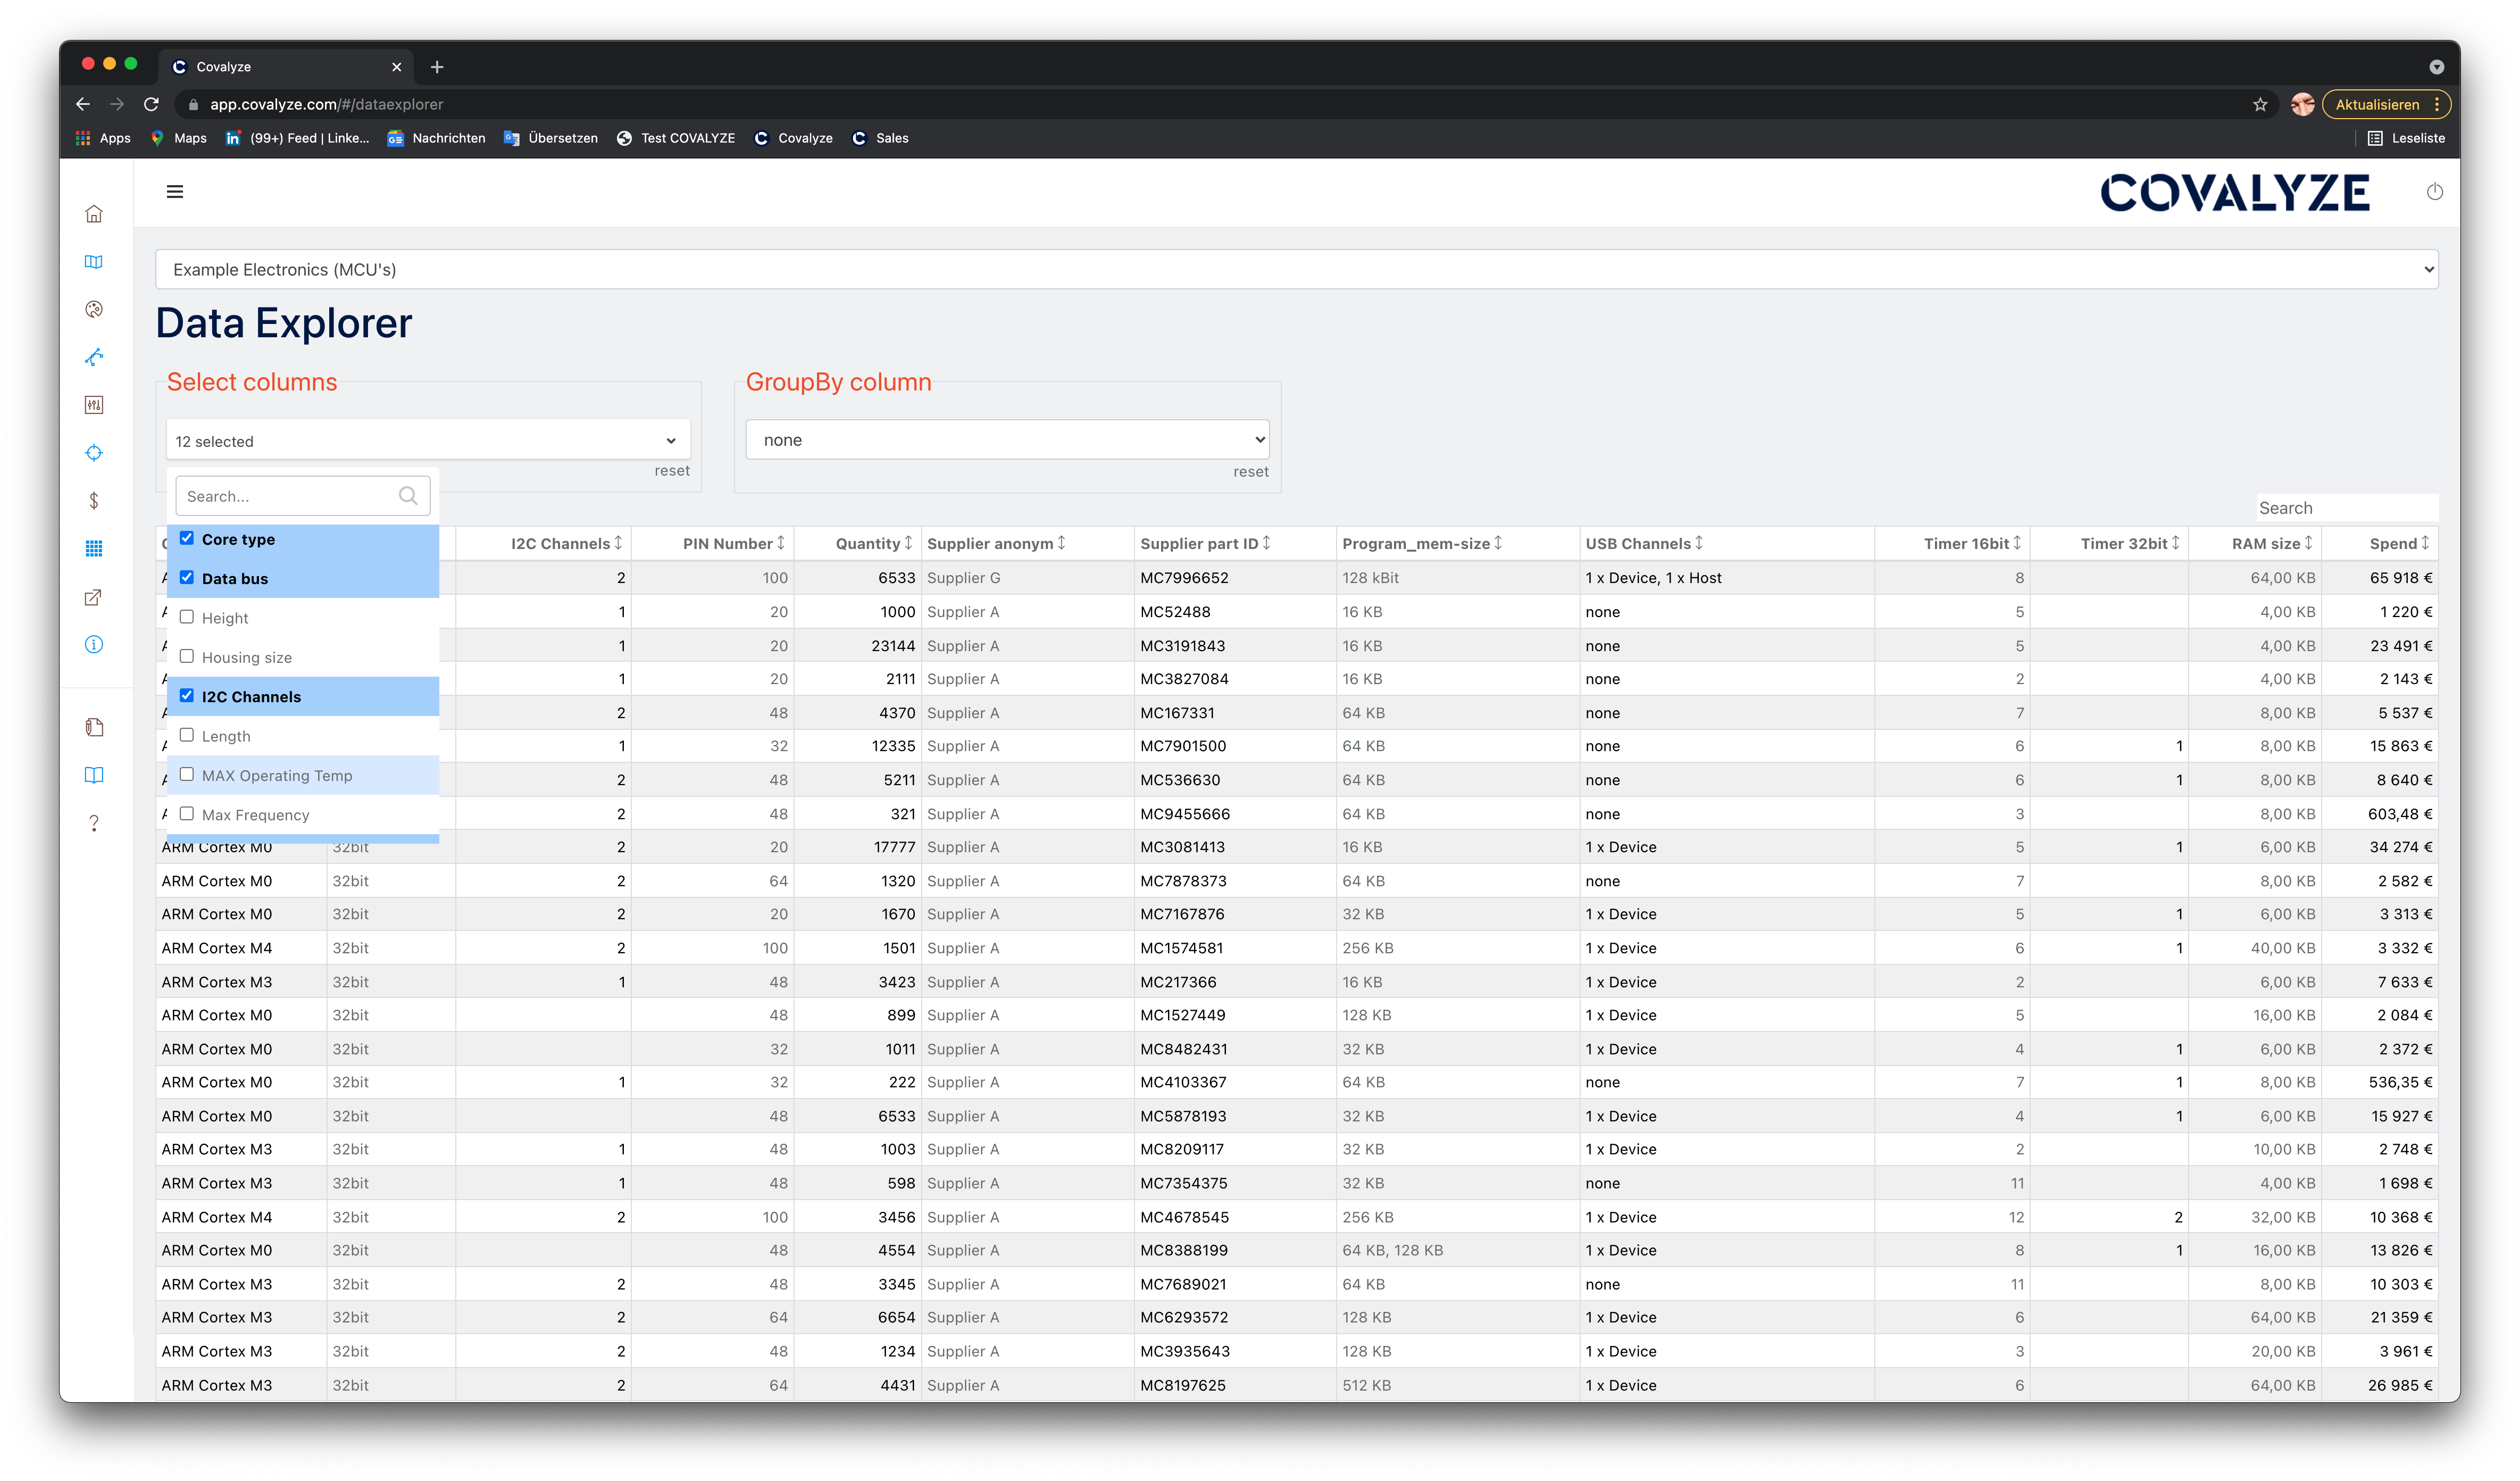Image resolution: width=2520 pixels, height=1481 pixels.
Task: Check the MAX Operating Temp checkbox
Action: click(187, 774)
